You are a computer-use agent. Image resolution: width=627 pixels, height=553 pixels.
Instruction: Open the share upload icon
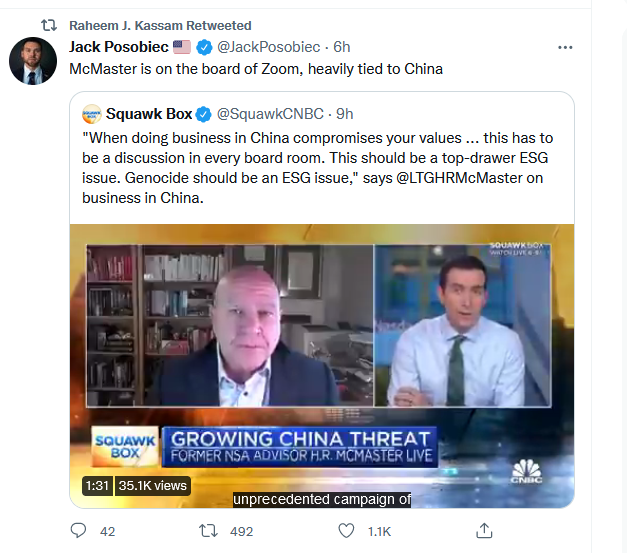tap(484, 531)
